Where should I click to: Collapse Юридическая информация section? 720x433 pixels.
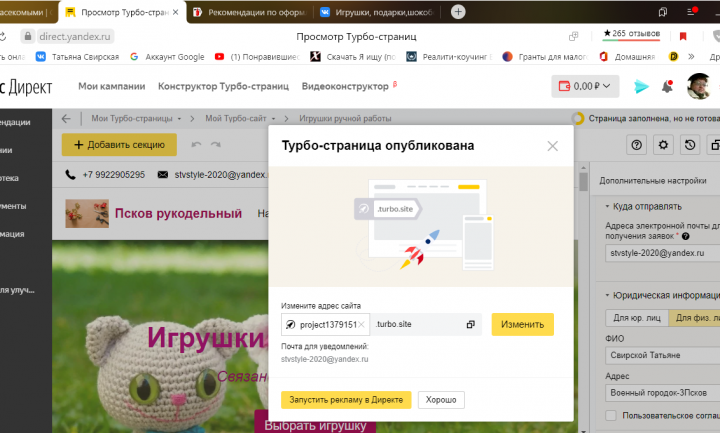pos(662,295)
